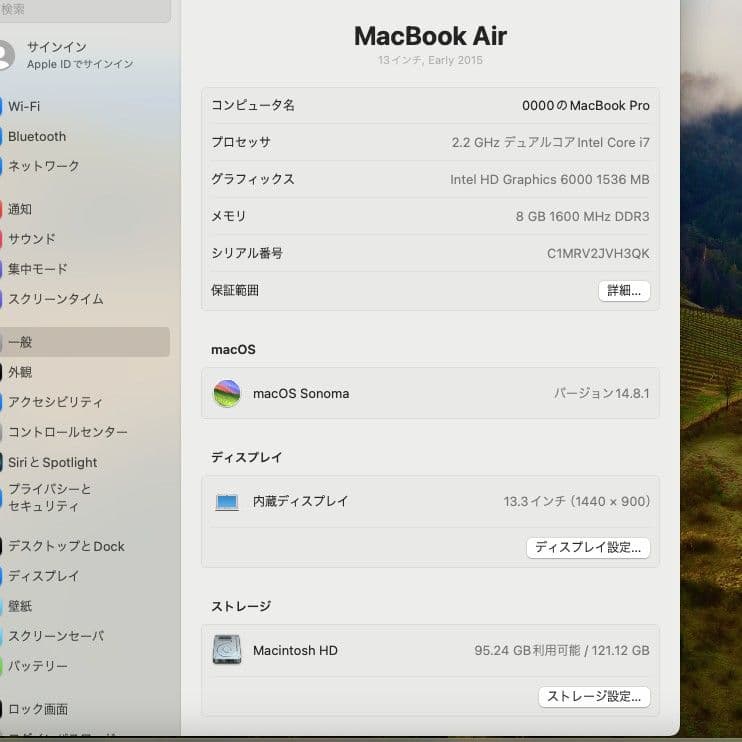Select コントロールセンター in the sidebar
The height and width of the screenshot is (742, 742).
point(67,432)
